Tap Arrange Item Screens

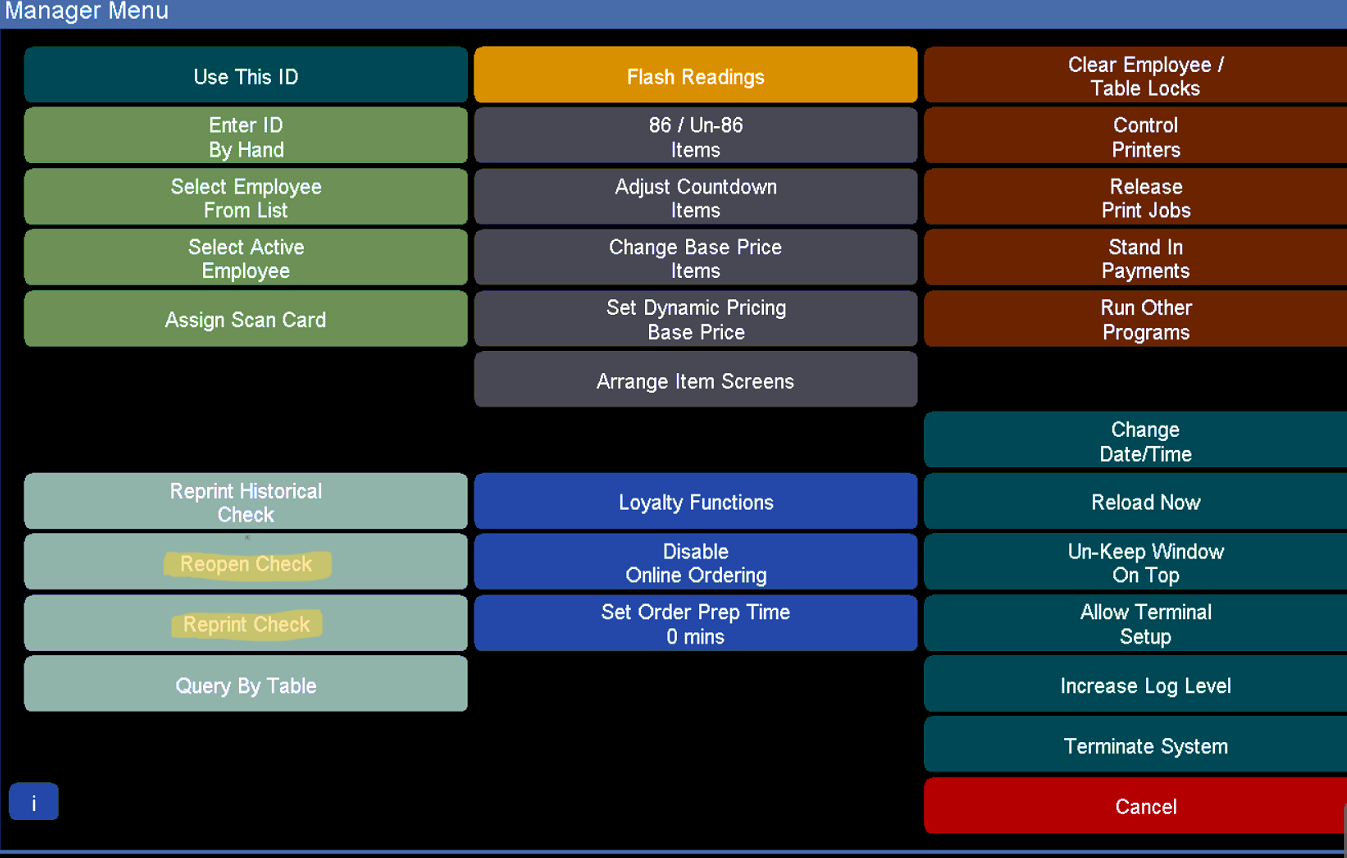(x=696, y=380)
